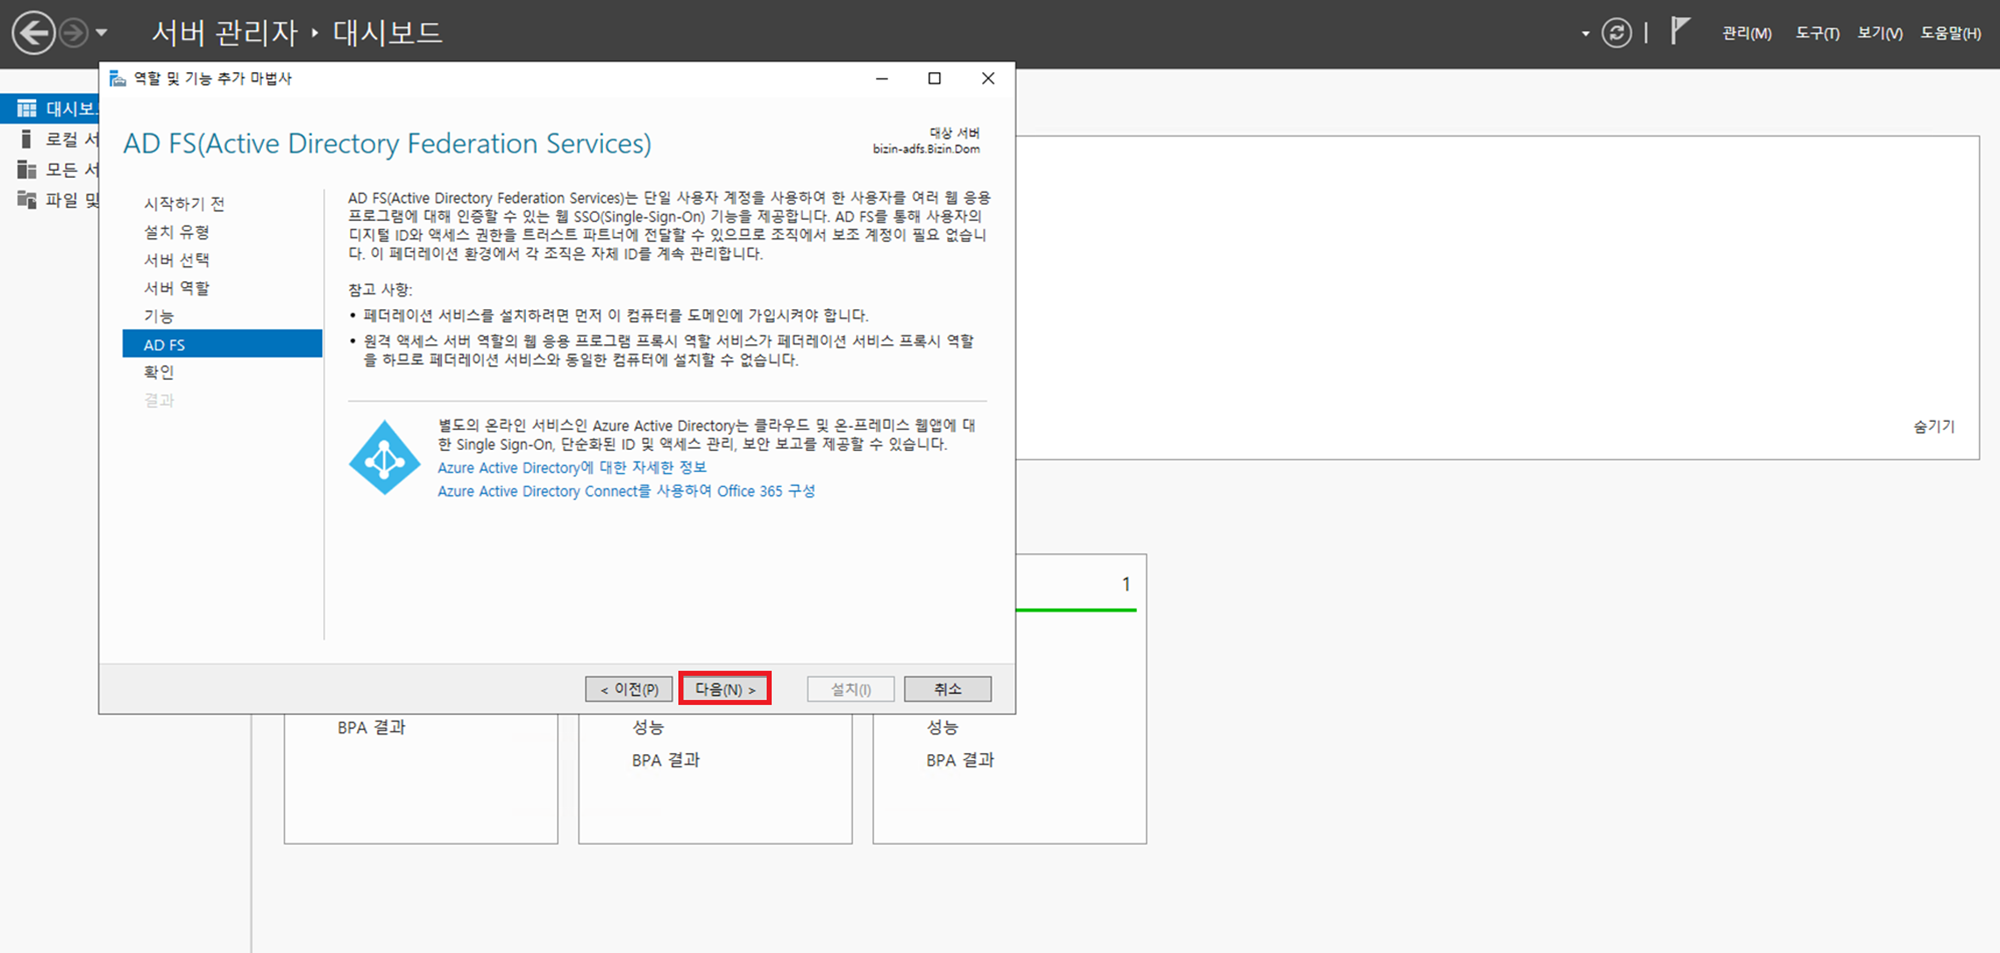Go to the 기능 wizard step
Image resolution: width=2000 pixels, height=953 pixels.
[158, 316]
